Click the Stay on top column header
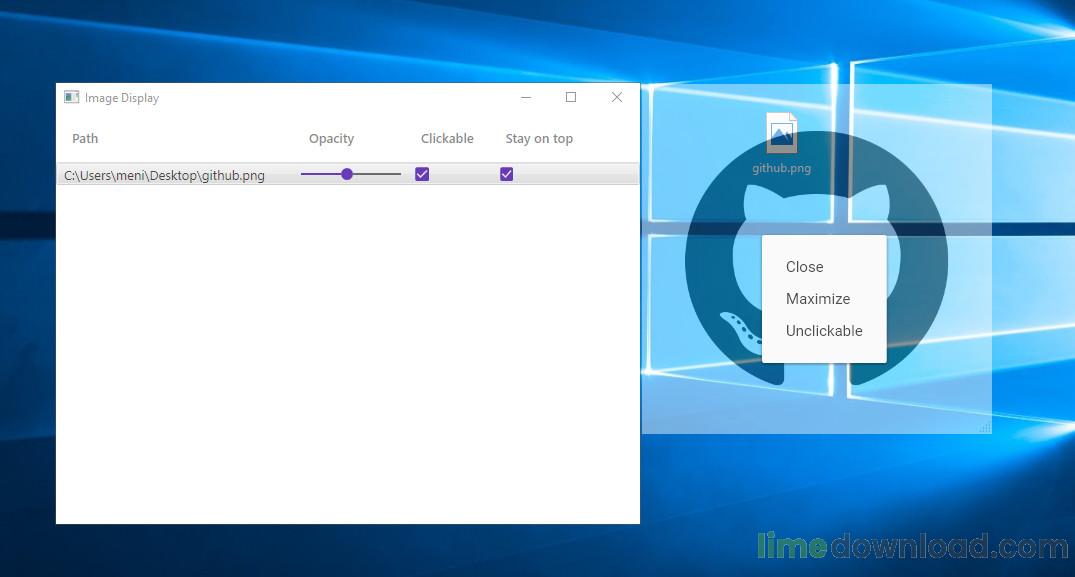The height and width of the screenshot is (577, 1075). [539, 138]
